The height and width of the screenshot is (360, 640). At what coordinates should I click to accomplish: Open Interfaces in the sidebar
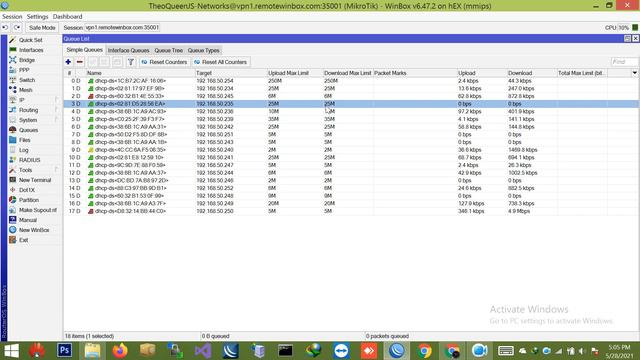coord(31,50)
